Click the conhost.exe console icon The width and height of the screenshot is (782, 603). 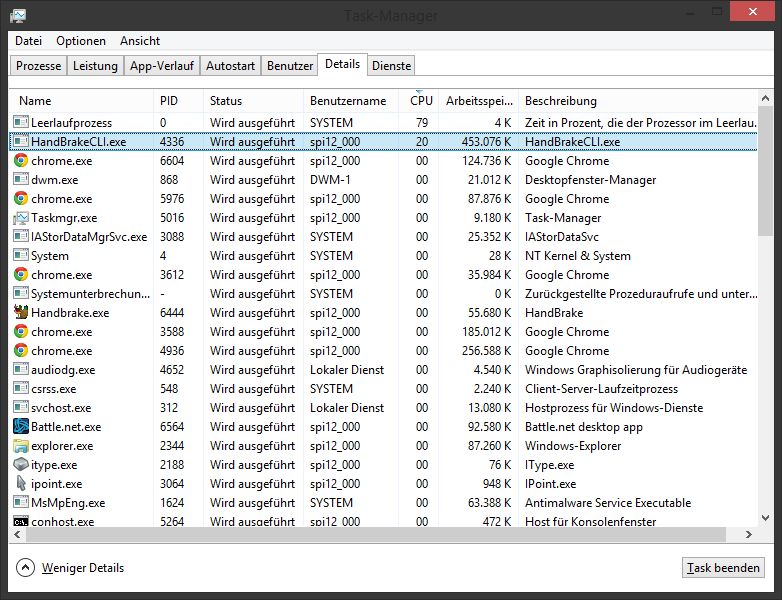tap(21, 522)
